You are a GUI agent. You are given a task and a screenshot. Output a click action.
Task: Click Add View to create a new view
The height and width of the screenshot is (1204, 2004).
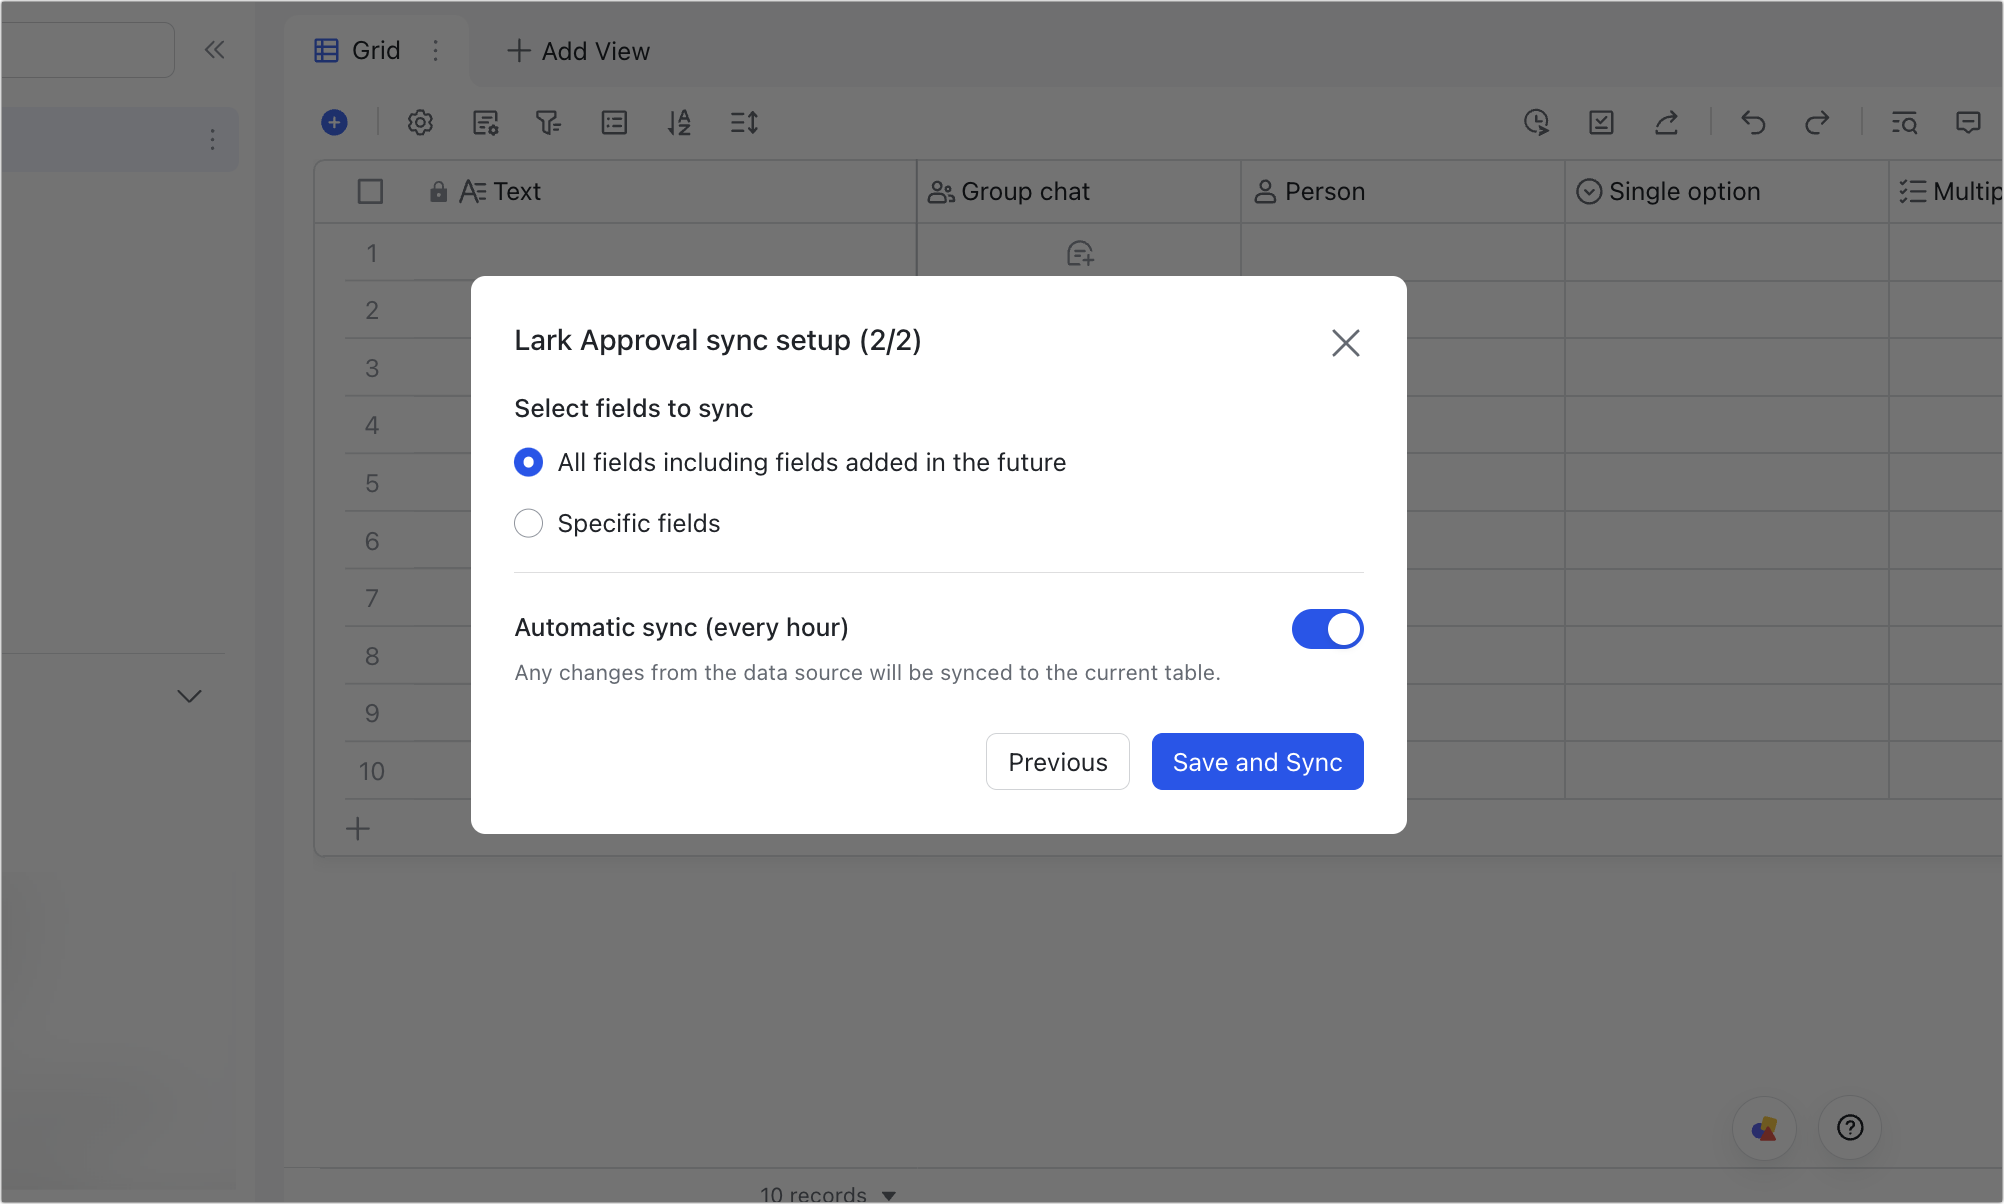click(577, 51)
